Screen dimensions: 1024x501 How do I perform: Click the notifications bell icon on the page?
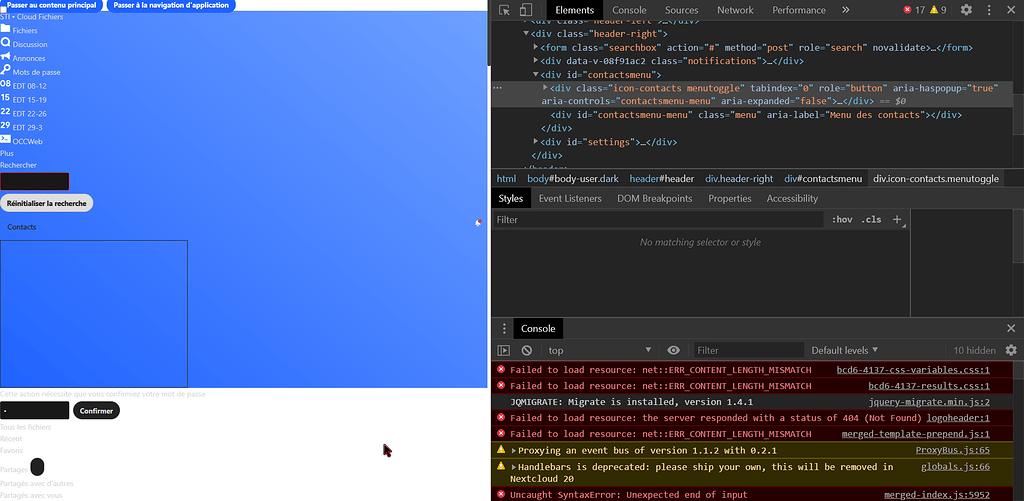coord(478,223)
